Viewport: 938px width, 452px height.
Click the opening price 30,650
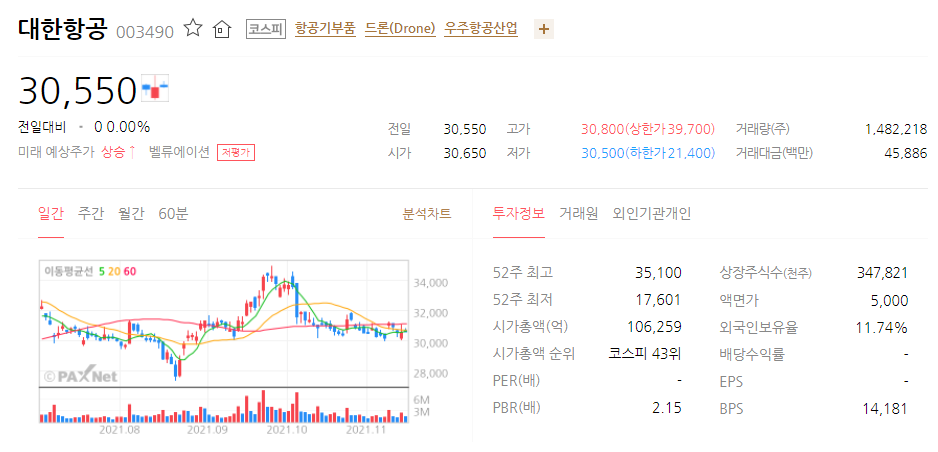pyautogui.click(x=465, y=153)
